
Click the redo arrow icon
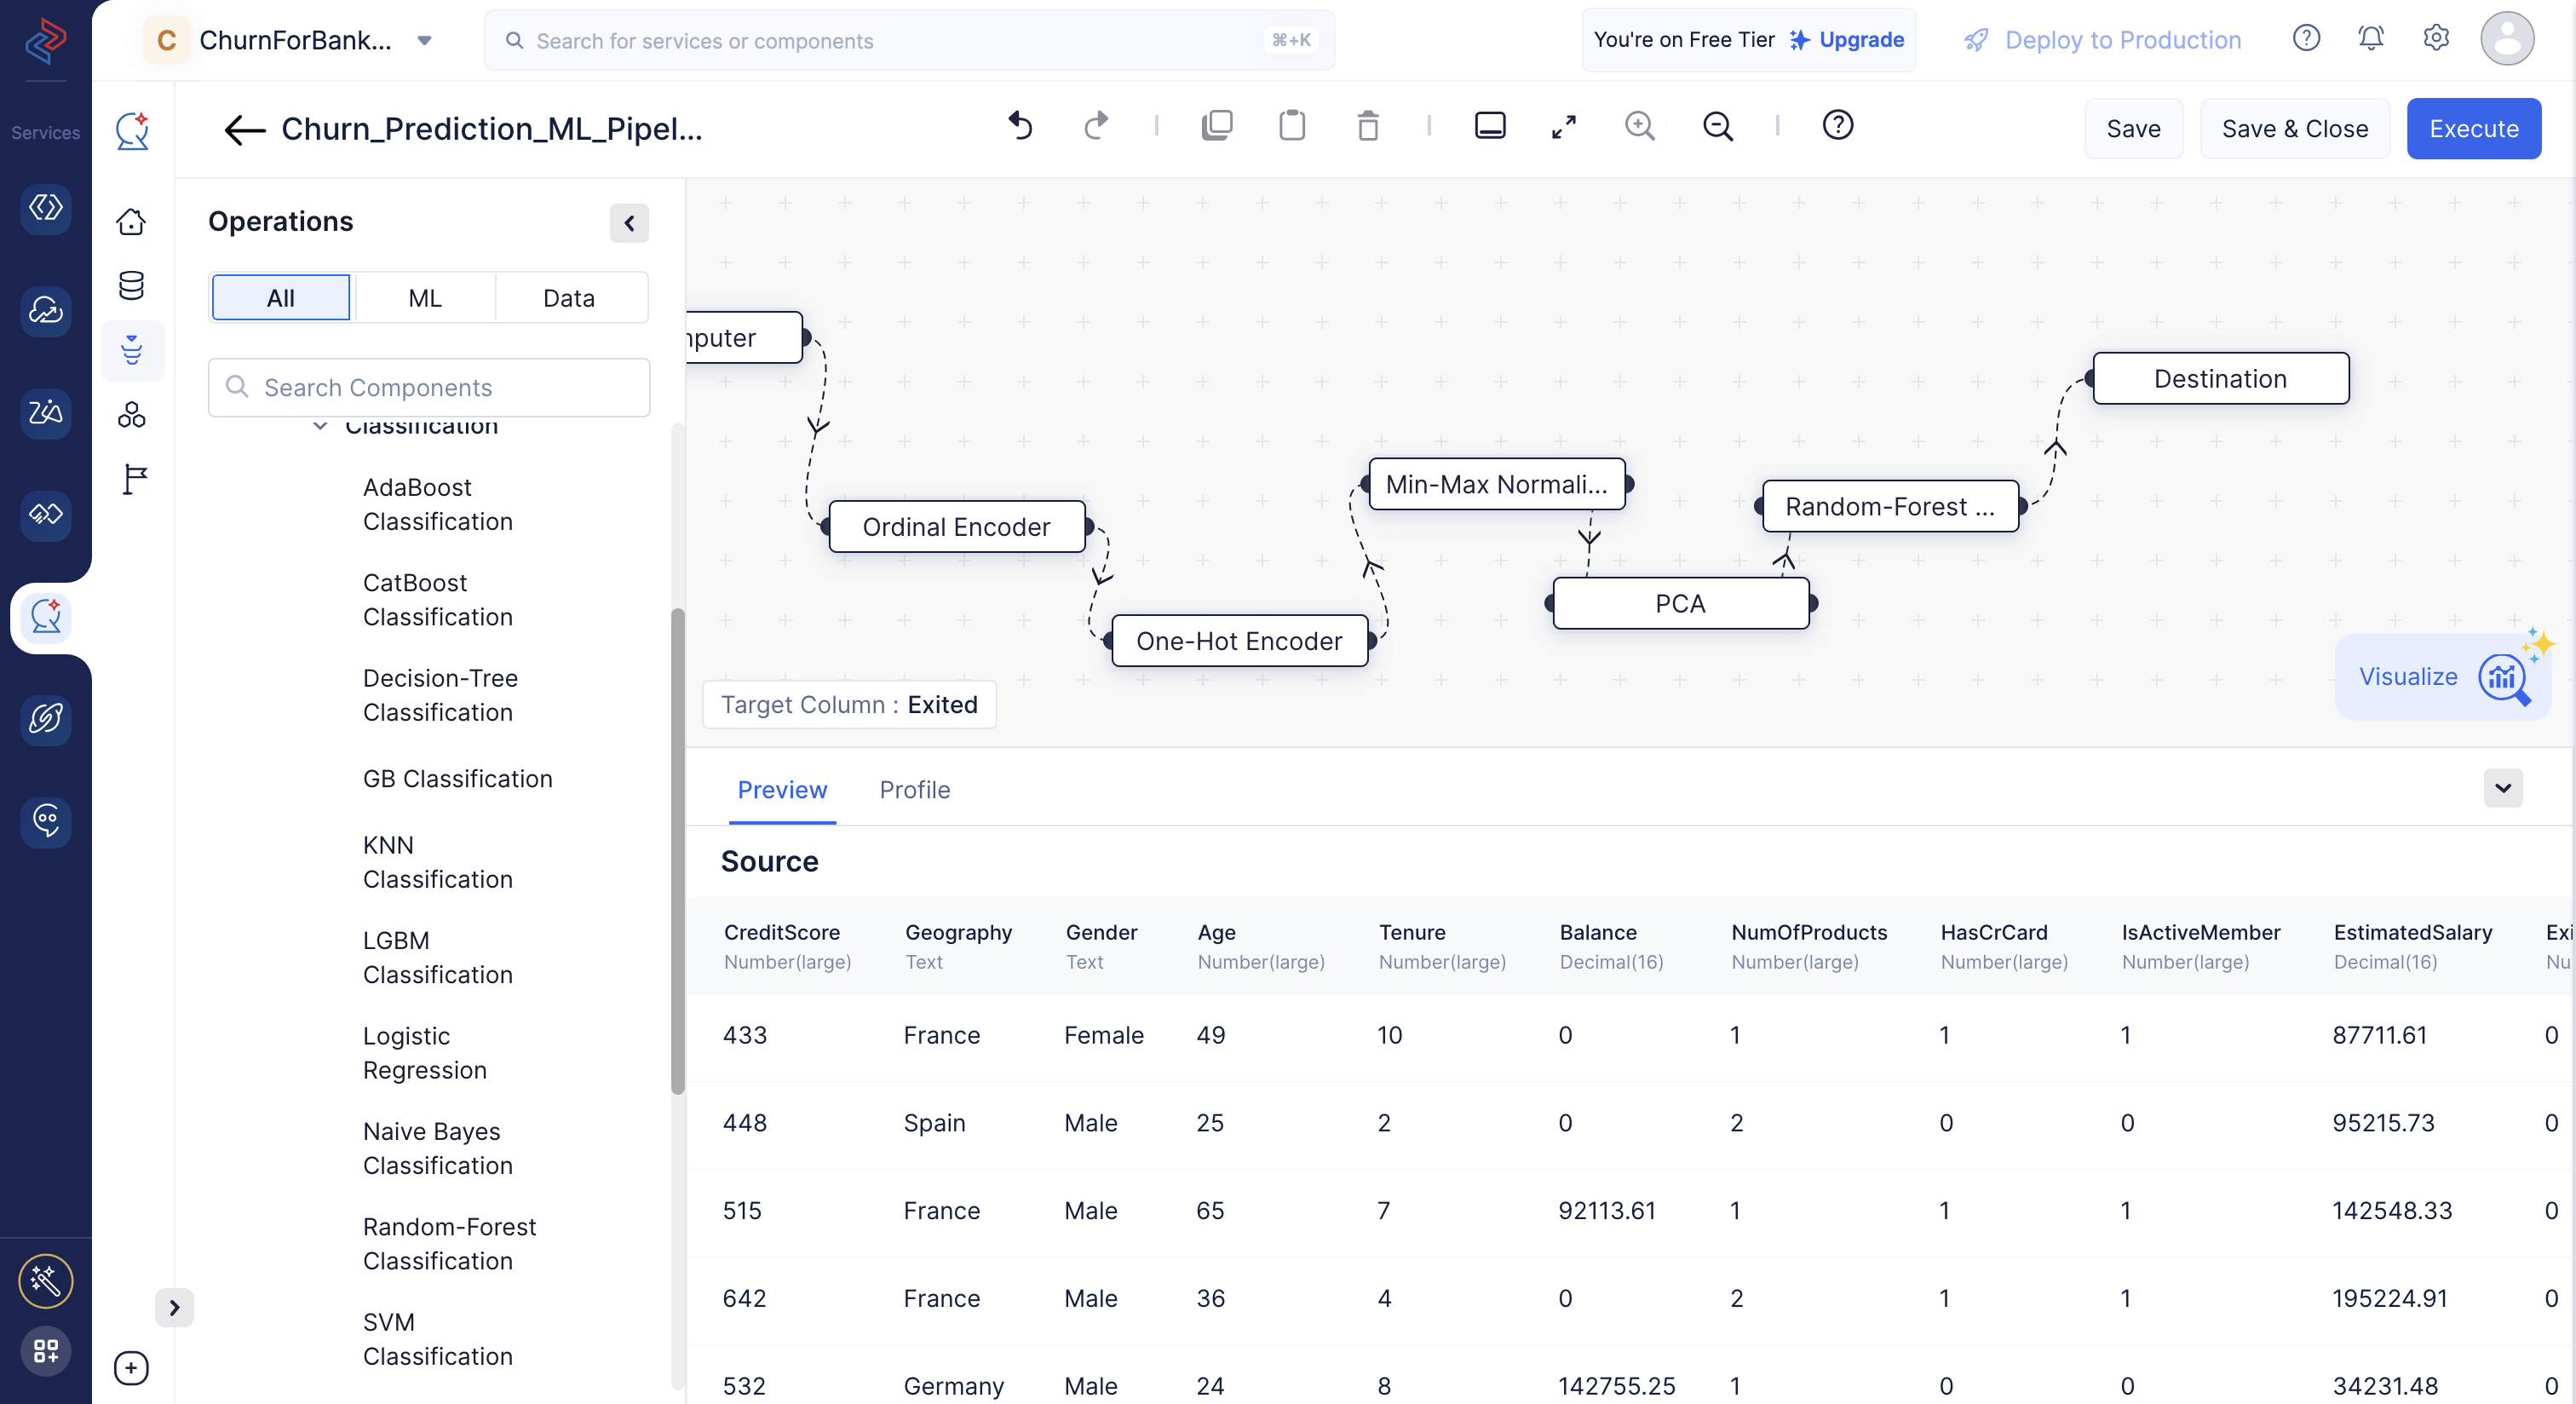pos(1095,126)
